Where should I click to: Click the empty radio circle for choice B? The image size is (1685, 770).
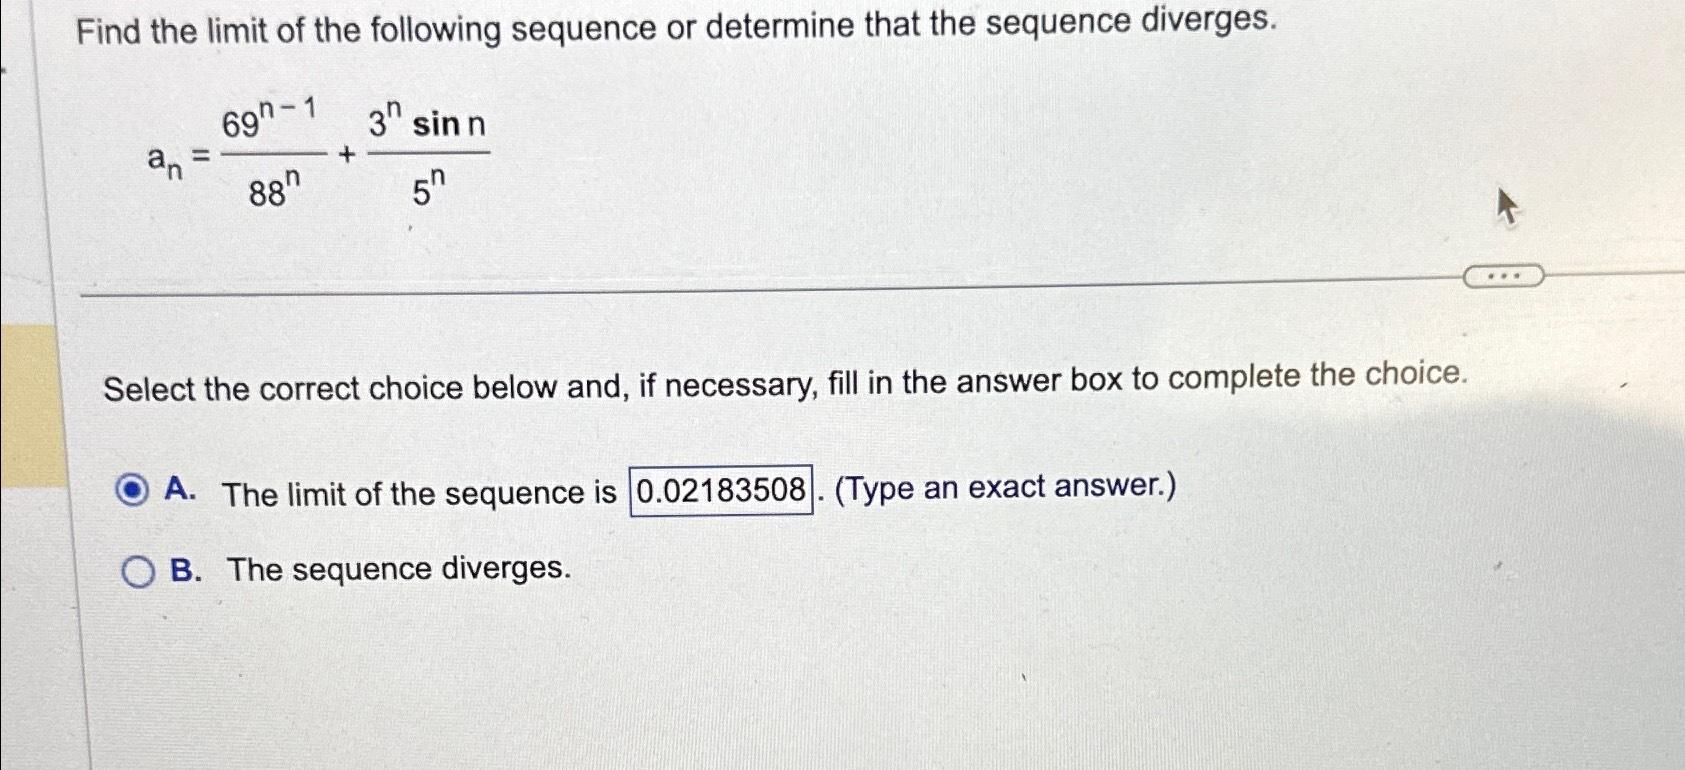click(137, 571)
